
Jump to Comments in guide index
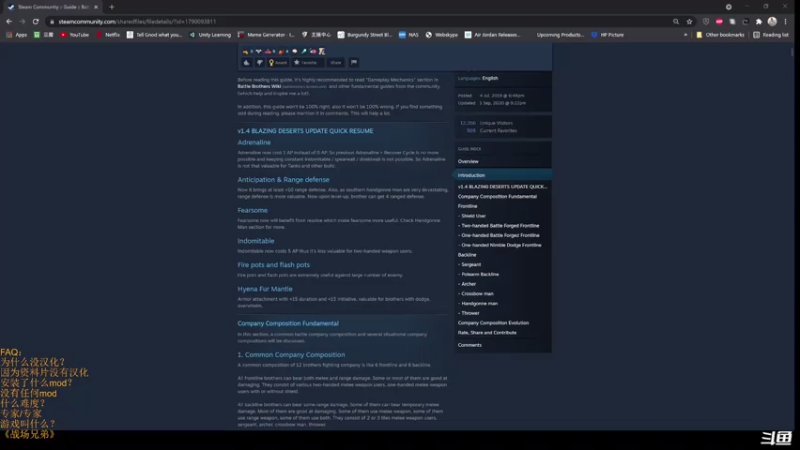tap(469, 345)
